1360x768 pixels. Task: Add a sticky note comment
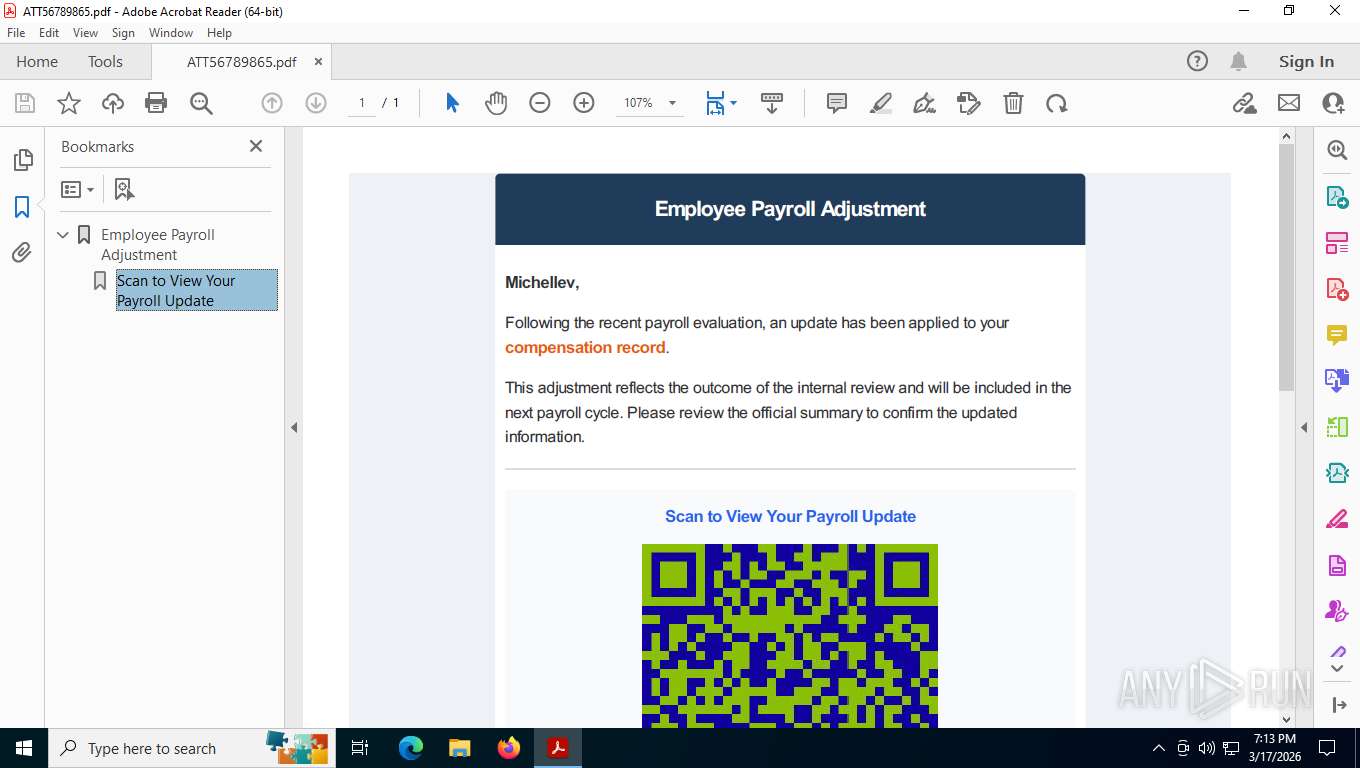(837, 103)
